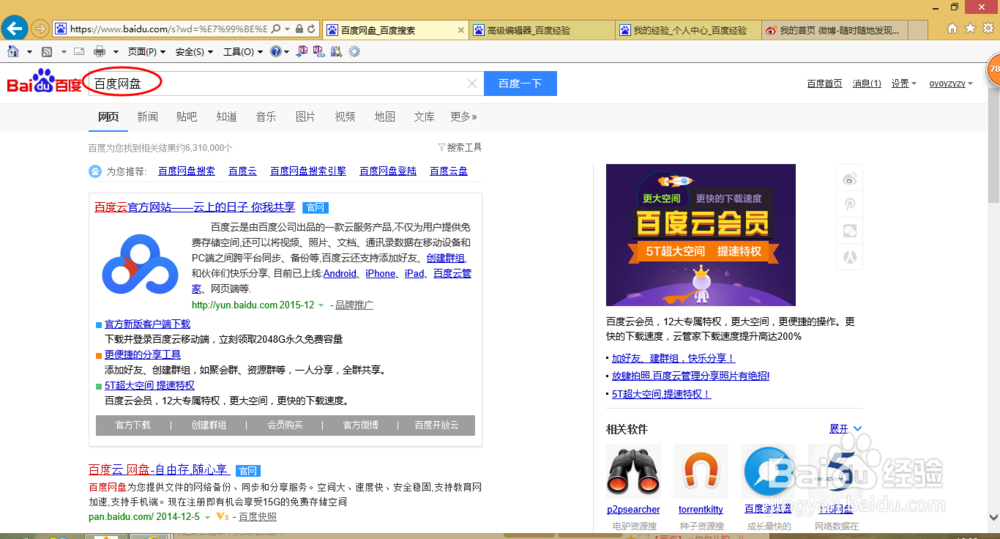Open the 页面(P) dropdown menu
Viewport: 1000px width, 539px height.
147,52
